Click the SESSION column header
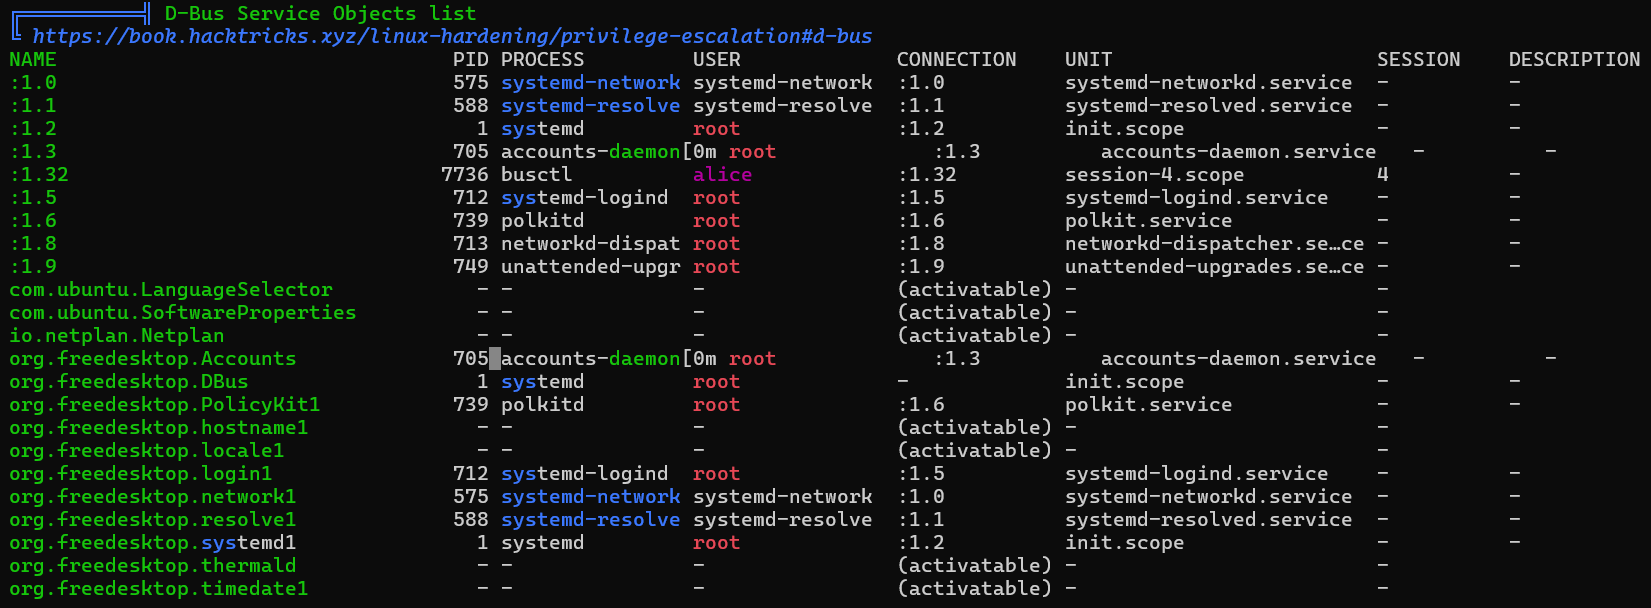Screen dimensions: 1651x608 1418,60
